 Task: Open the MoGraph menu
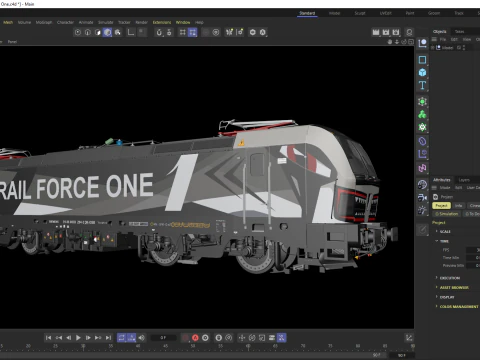click(x=44, y=22)
